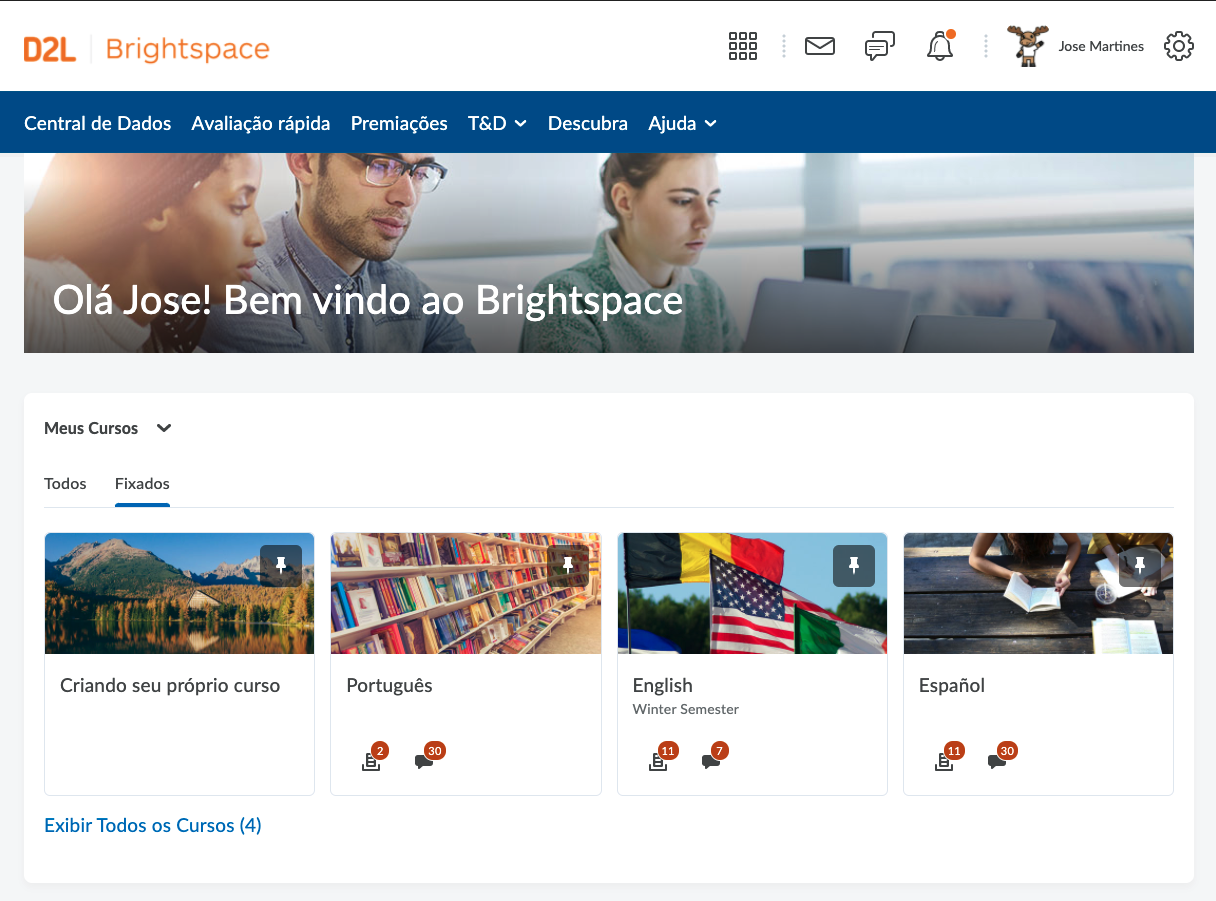Viewport: 1216px width, 901px height.
Task: Open the notification bell icon
Action: tap(940, 46)
